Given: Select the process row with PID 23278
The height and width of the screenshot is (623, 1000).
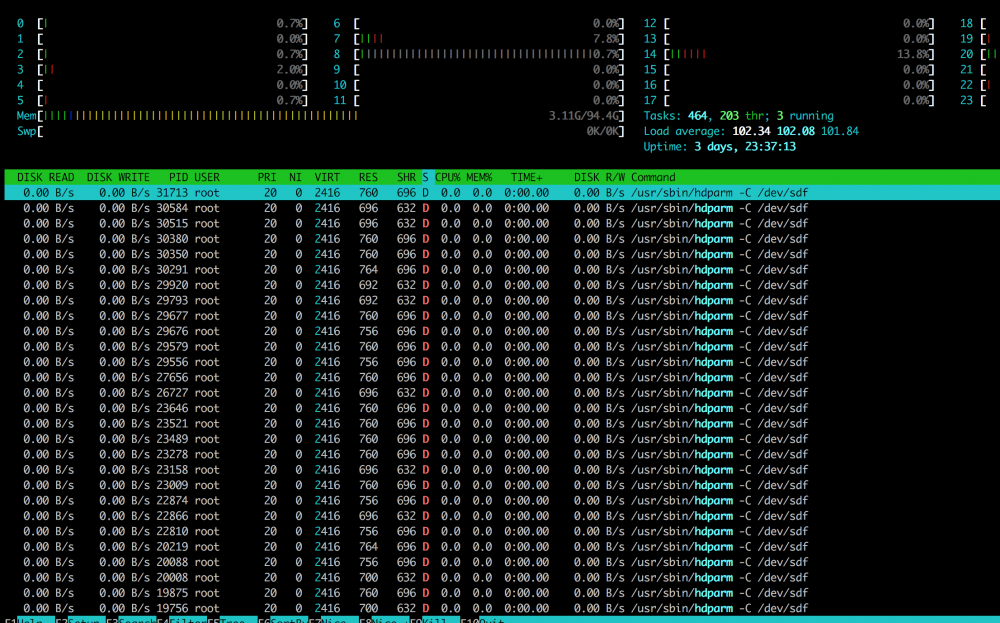Looking at the screenshot, I should pyautogui.click(x=502, y=454).
